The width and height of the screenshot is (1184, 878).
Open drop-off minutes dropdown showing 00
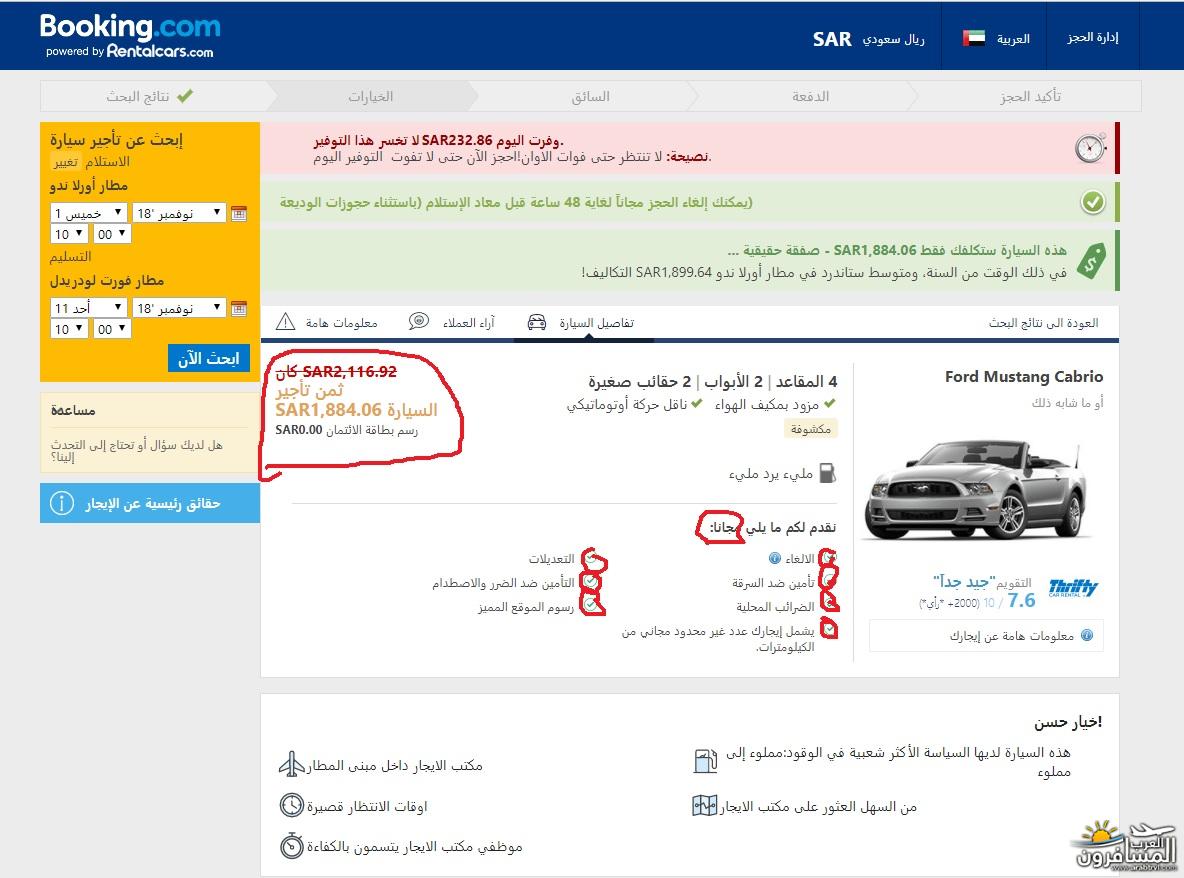tap(112, 328)
